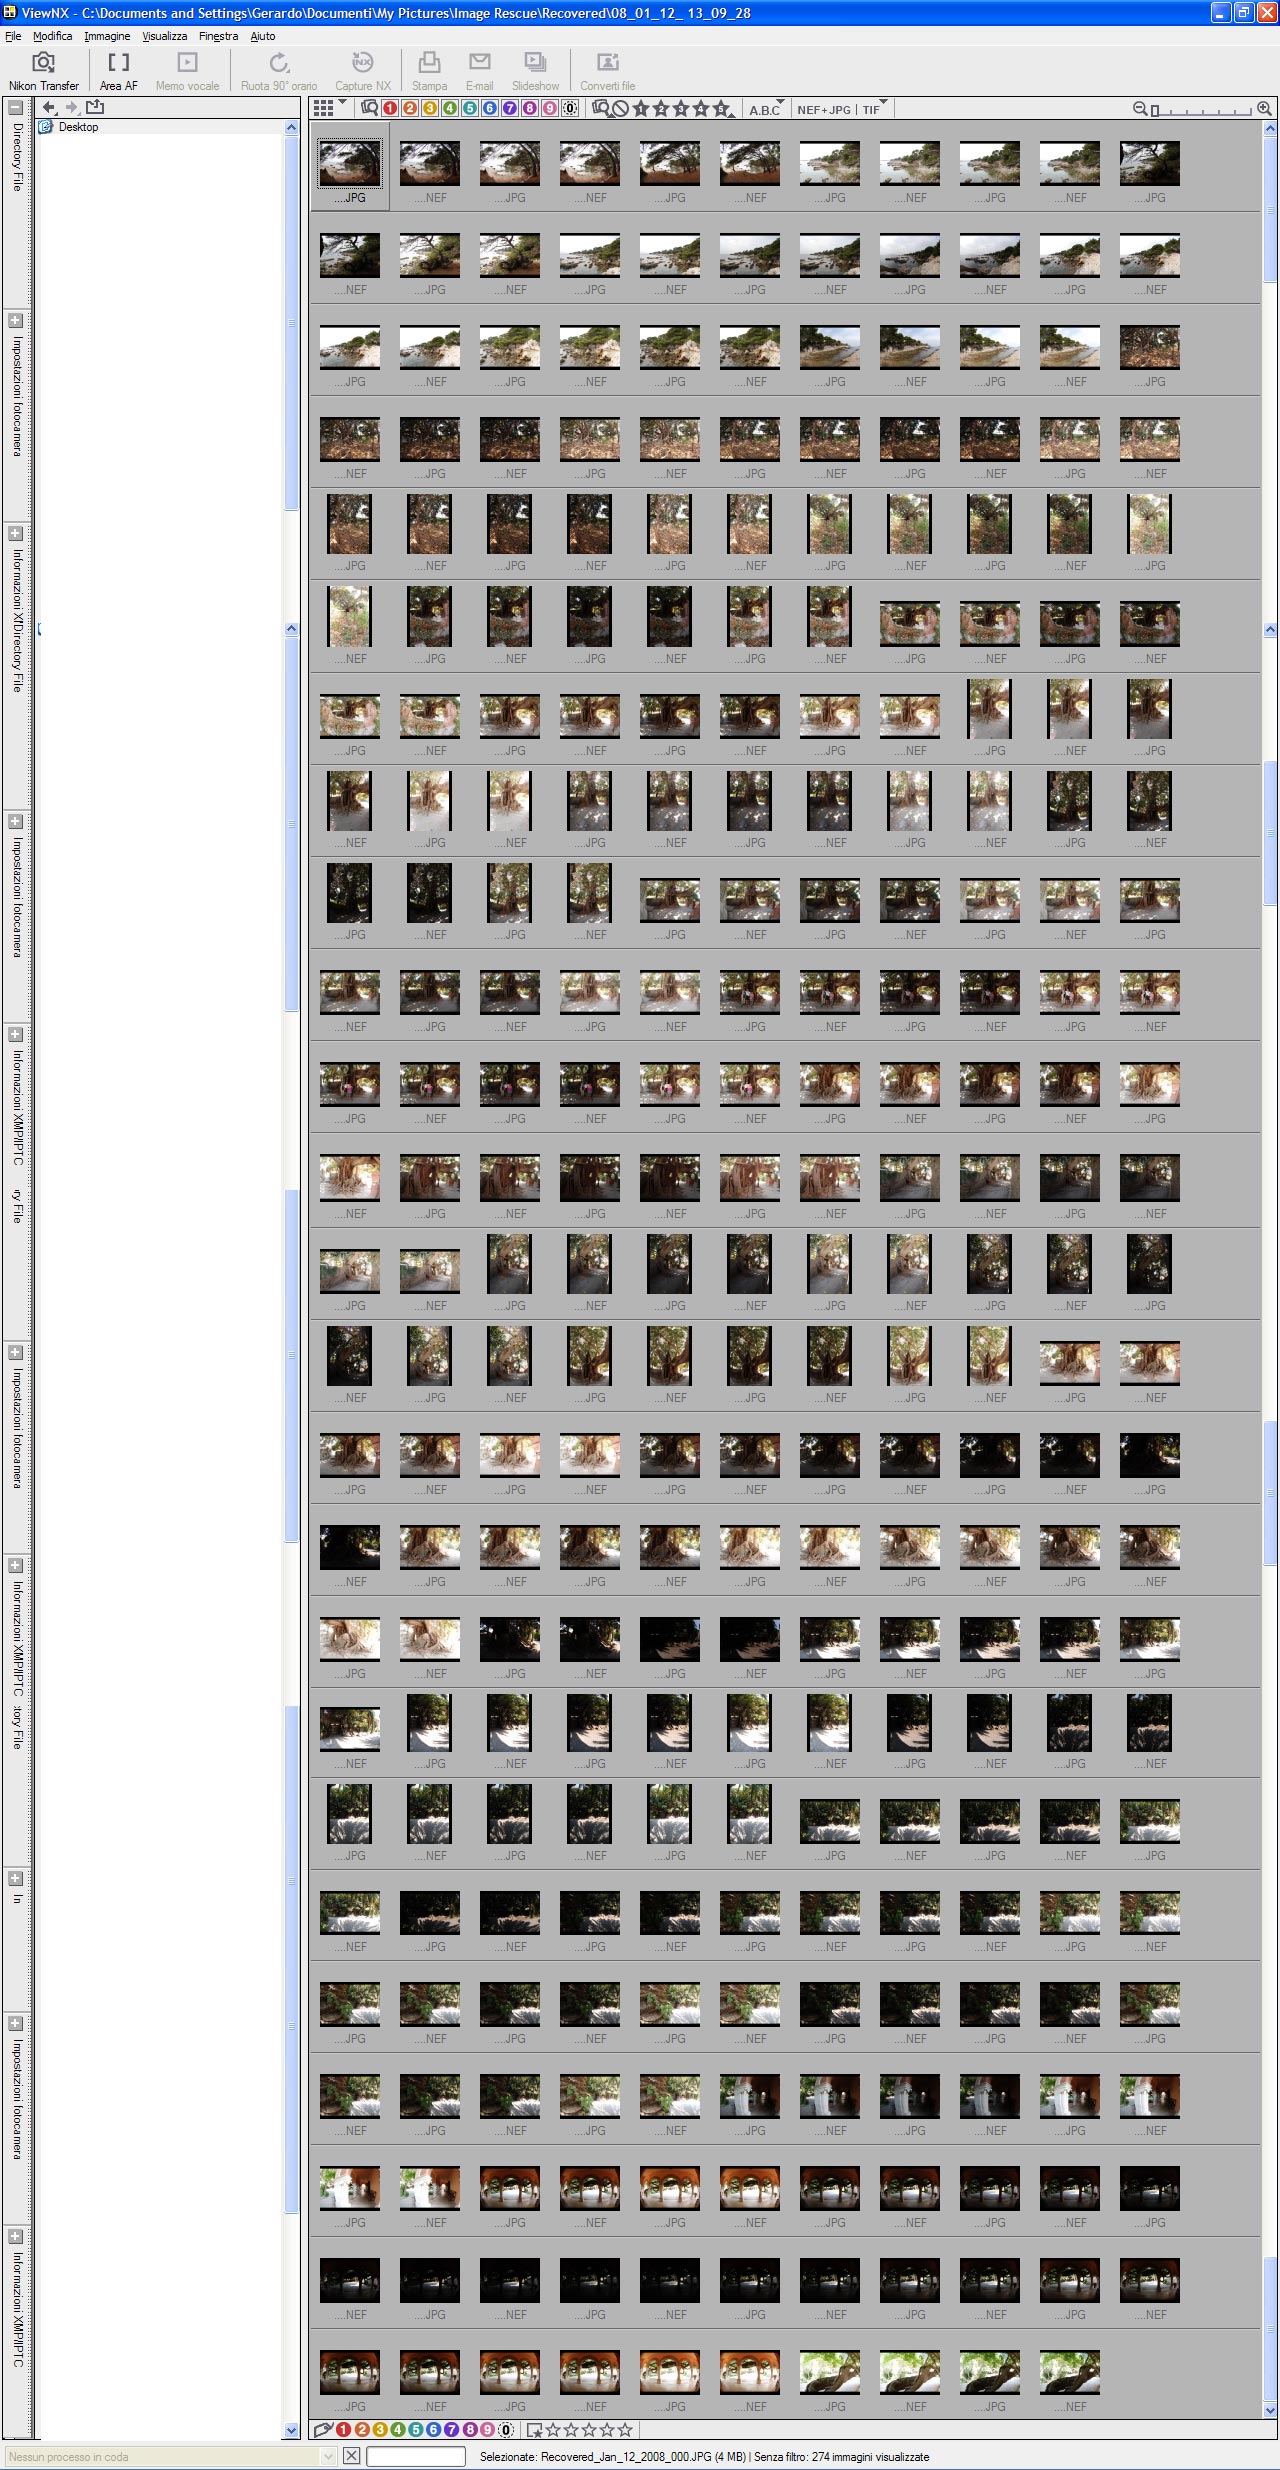Click the zoom out magnifier icon
This screenshot has height=2470, width=1280.
[x=1139, y=108]
